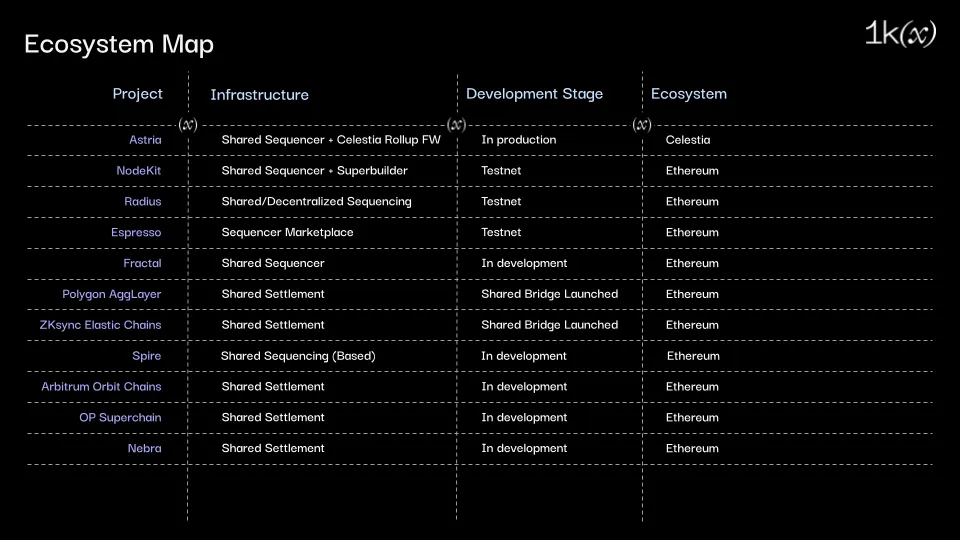Click the (x) marker beside the Project column
The height and width of the screenshot is (540, 960).
(x=188, y=125)
